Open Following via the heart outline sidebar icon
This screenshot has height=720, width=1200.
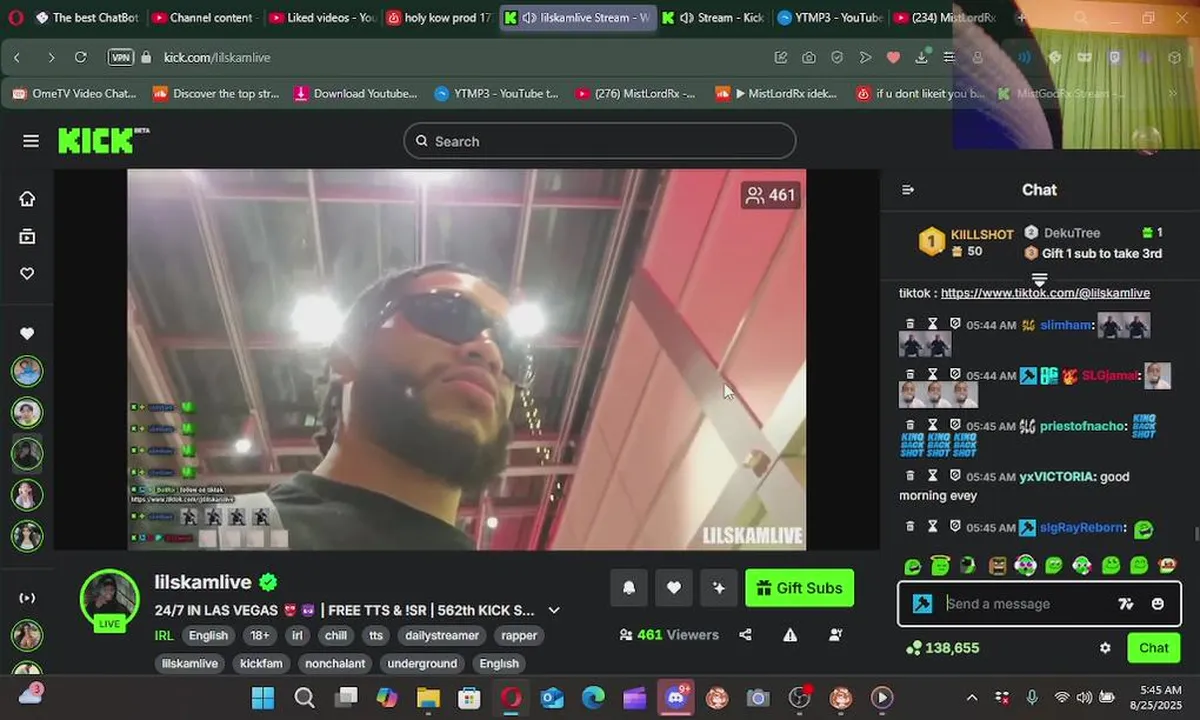tap(27, 273)
